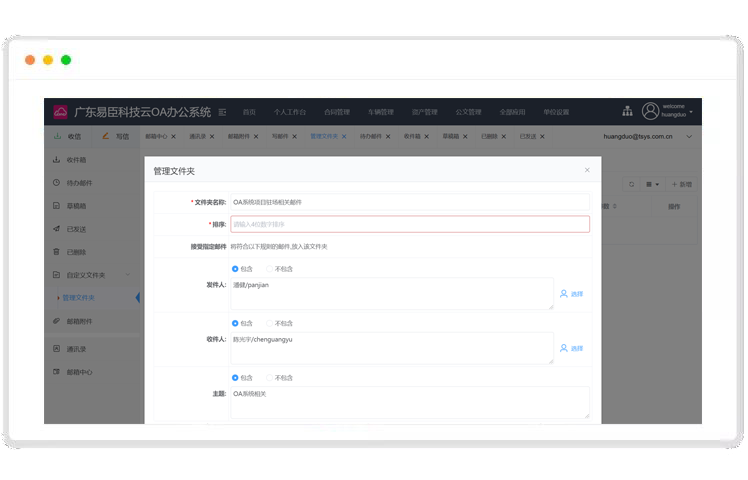
Task: Close the 邮箱附件 tab
Action: point(256,137)
